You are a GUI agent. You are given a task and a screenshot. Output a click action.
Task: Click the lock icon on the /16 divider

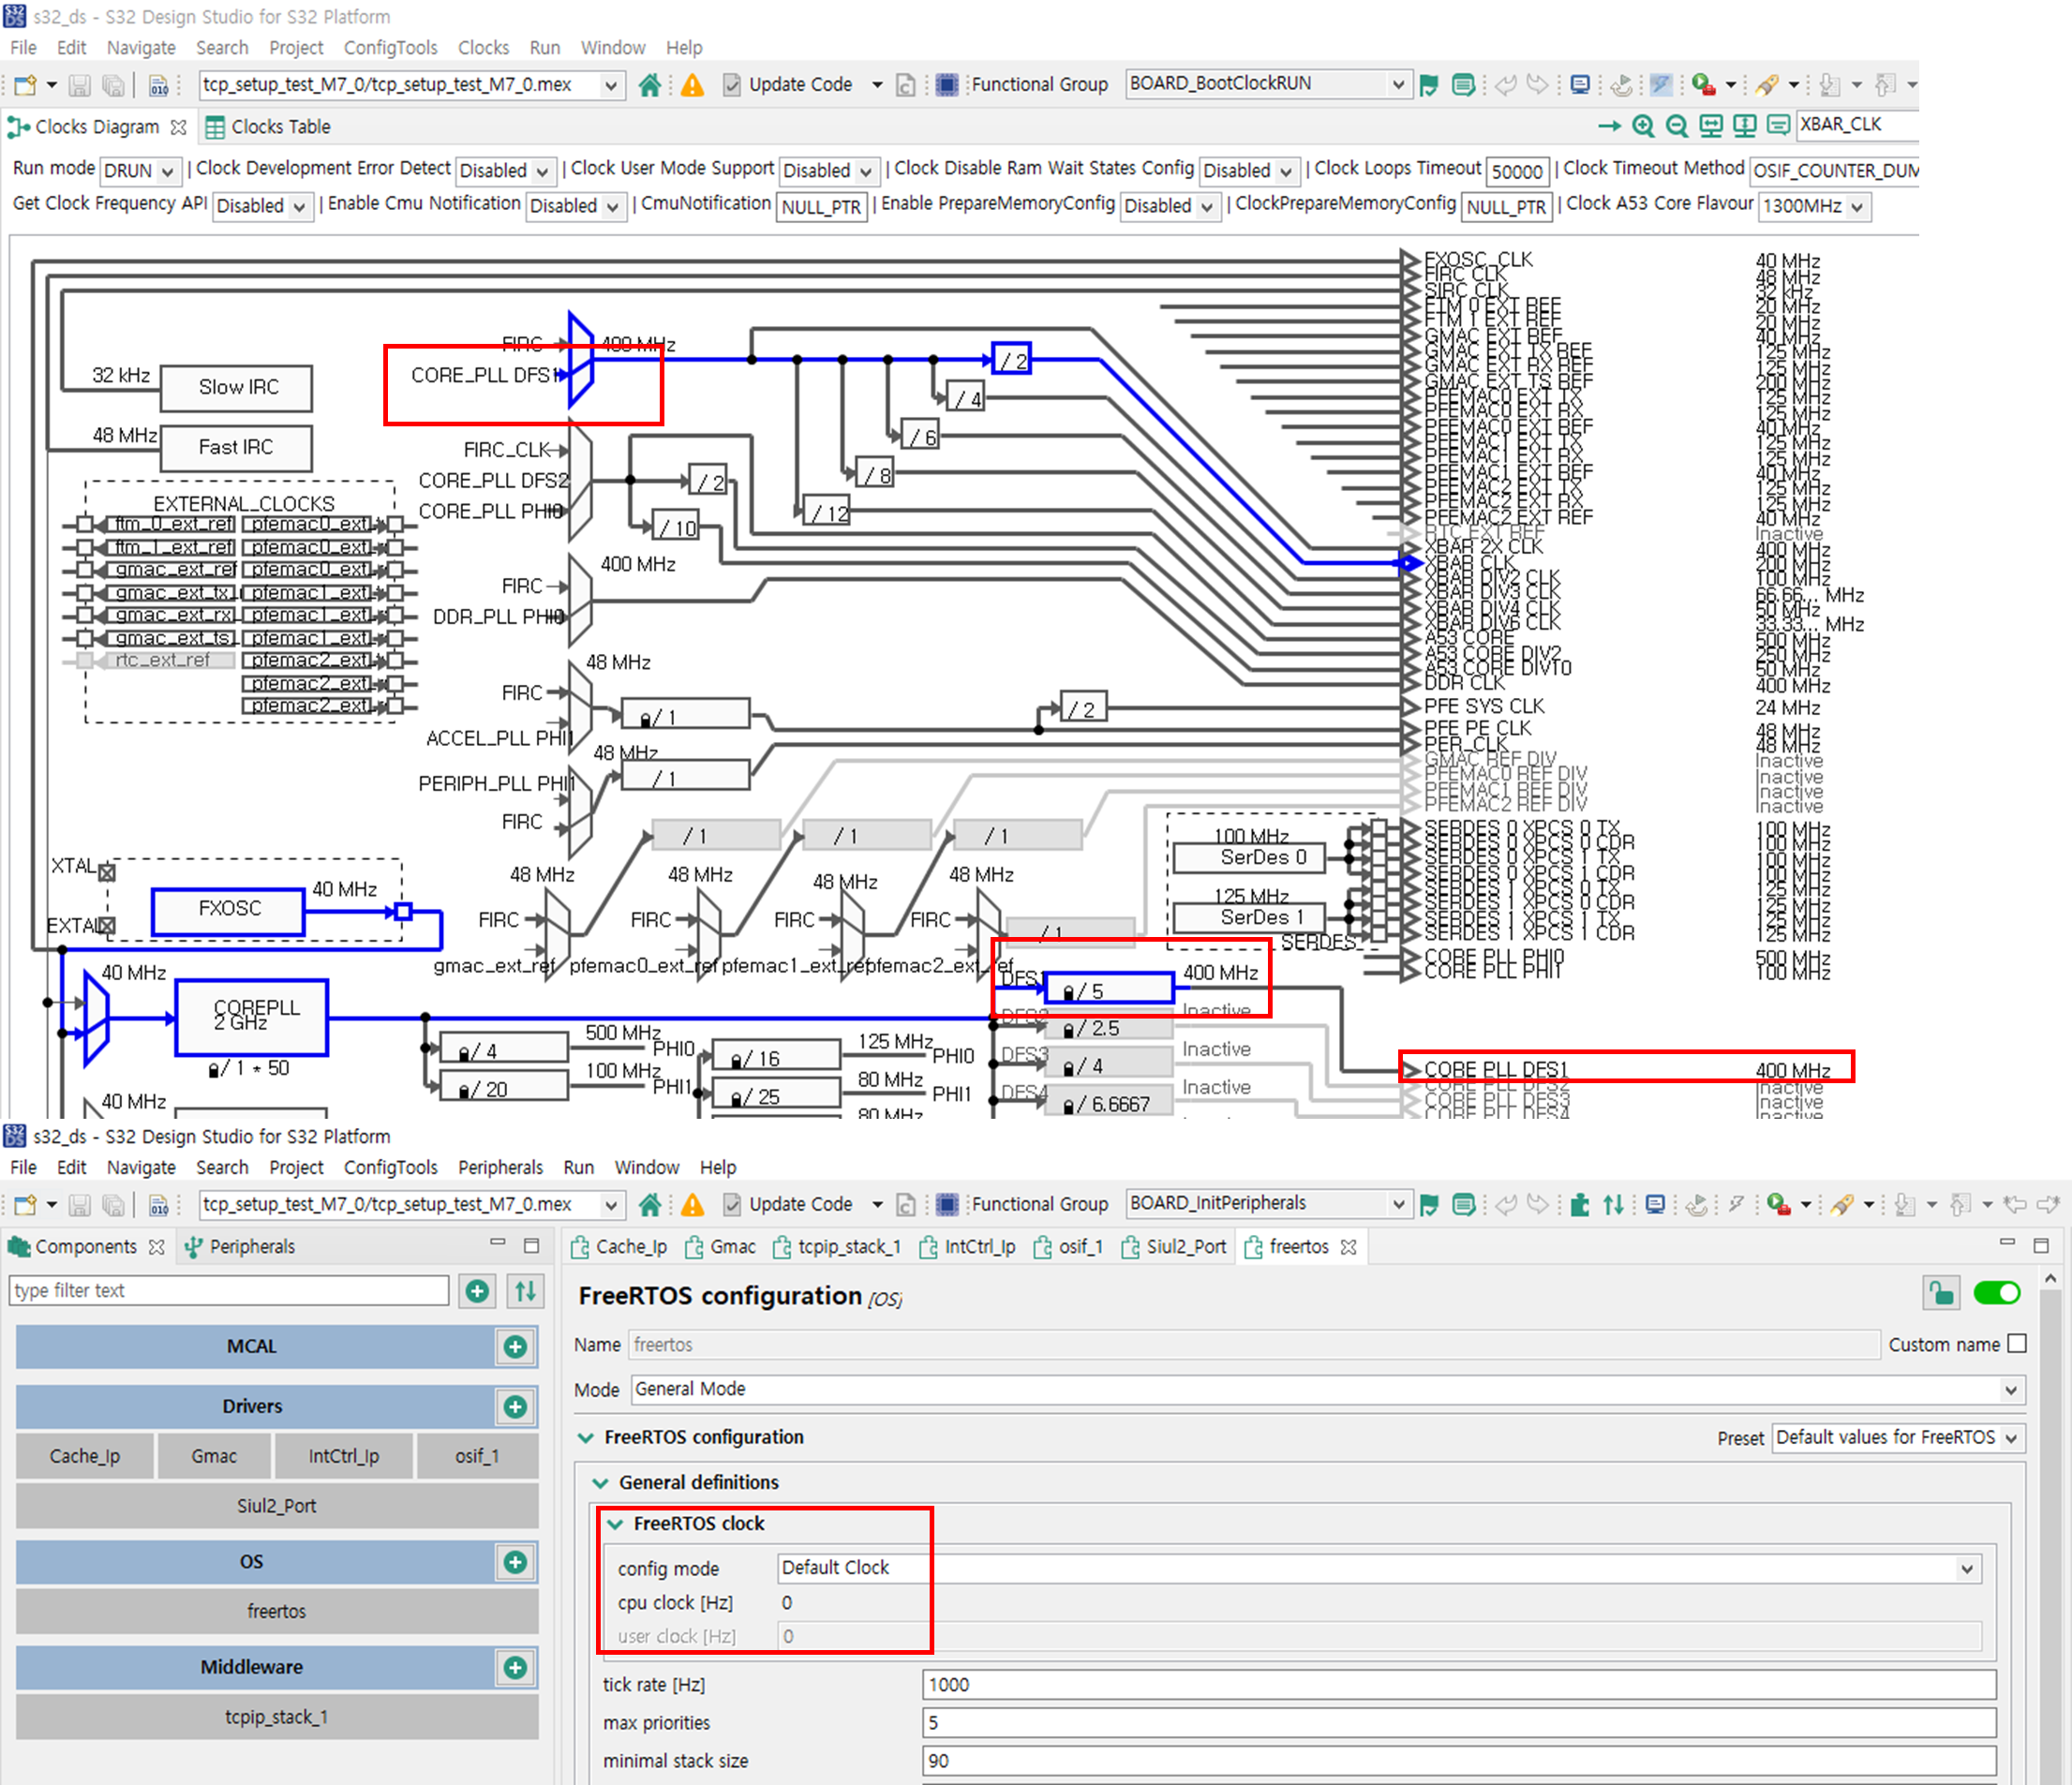[x=736, y=1059]
